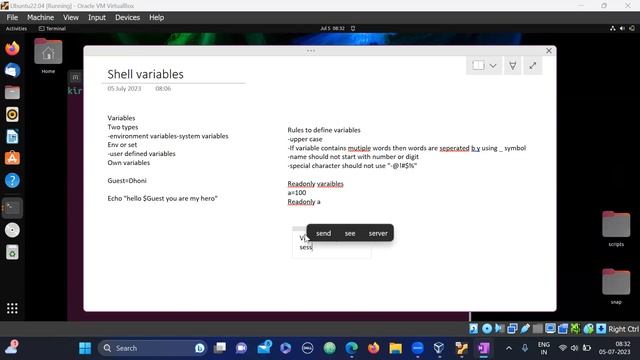Viewport: 640px width, 360px height.
Task: Click the ENG IN language indicator
Action: [544, 348]
